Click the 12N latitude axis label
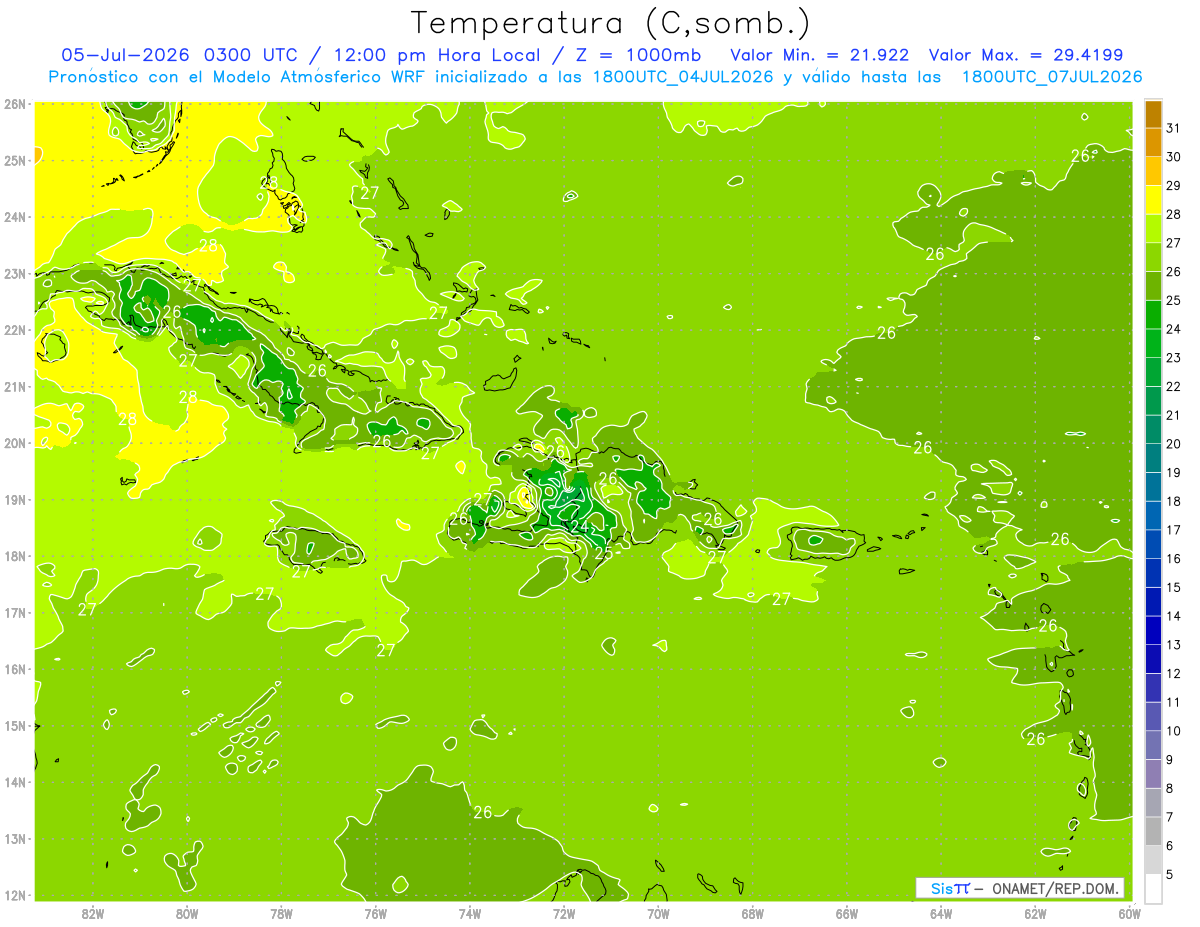This screenshot has width=1200, height=927. 15,895
